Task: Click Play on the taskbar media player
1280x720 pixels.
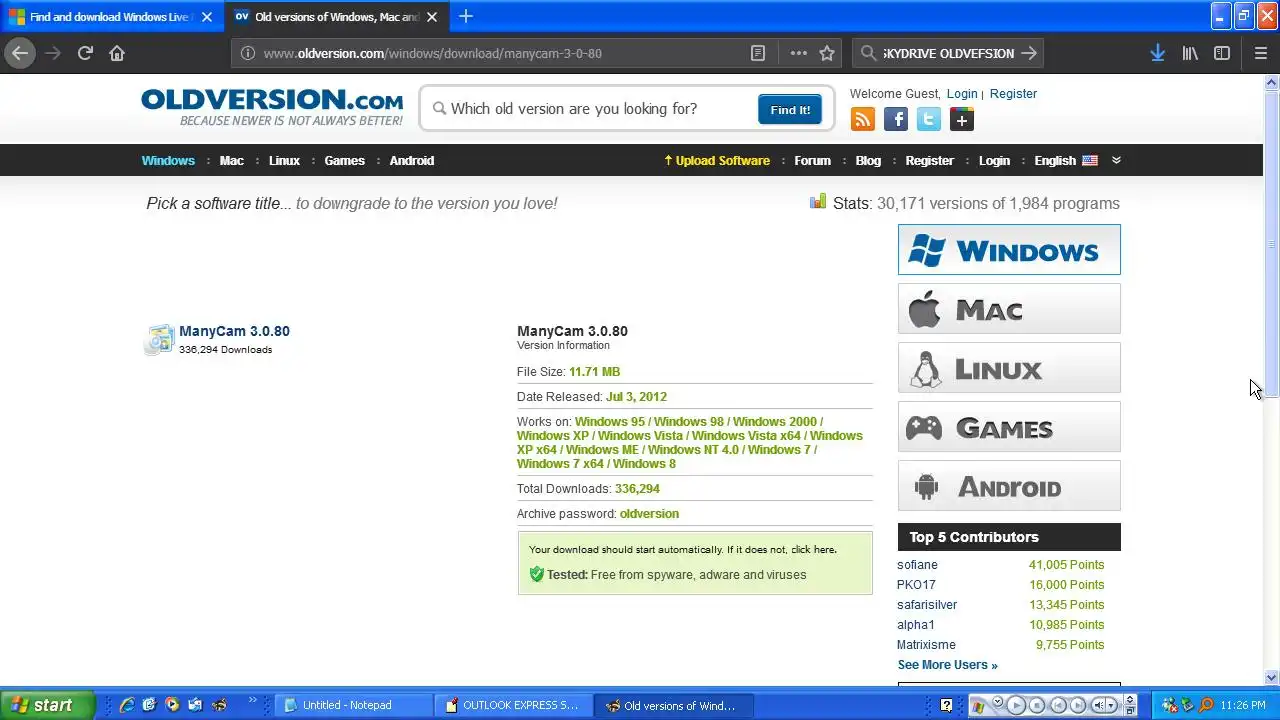Action: click(x=1015, y=705)
